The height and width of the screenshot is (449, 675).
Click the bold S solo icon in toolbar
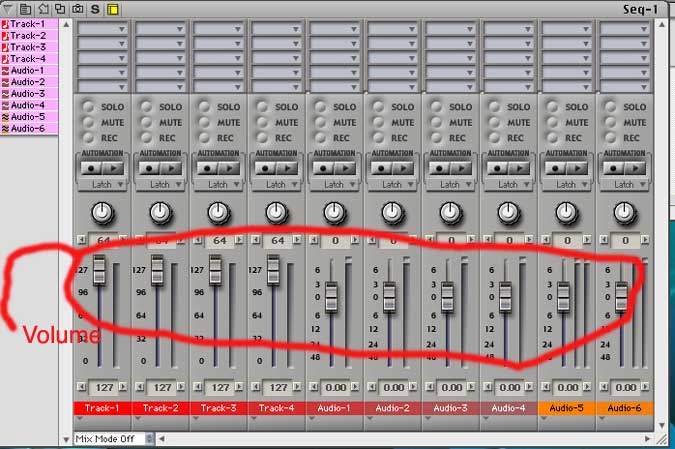(95, 8)
